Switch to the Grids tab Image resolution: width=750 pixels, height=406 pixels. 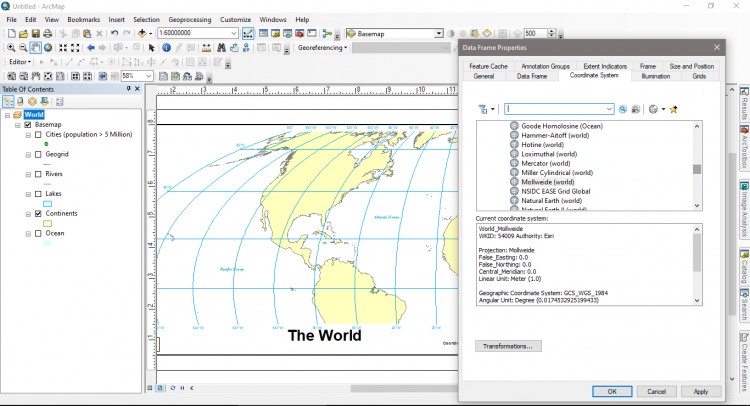click(x=699, y=77)
